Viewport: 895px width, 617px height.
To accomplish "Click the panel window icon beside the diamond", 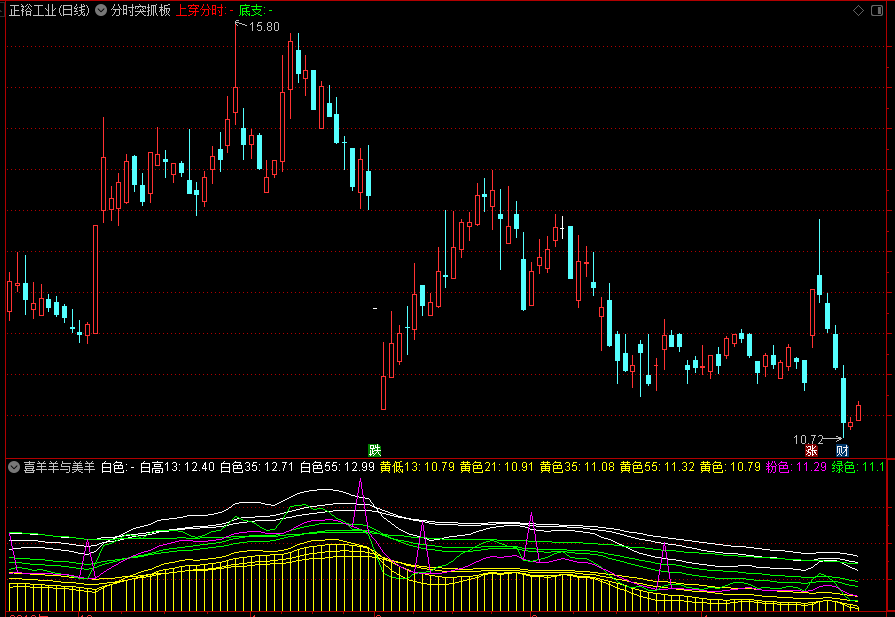I will [x=877, y=10].
